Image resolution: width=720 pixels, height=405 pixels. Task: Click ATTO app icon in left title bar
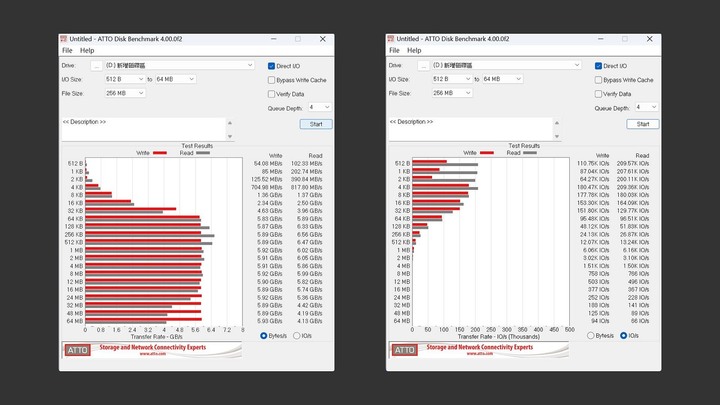[x=64, y=39]
